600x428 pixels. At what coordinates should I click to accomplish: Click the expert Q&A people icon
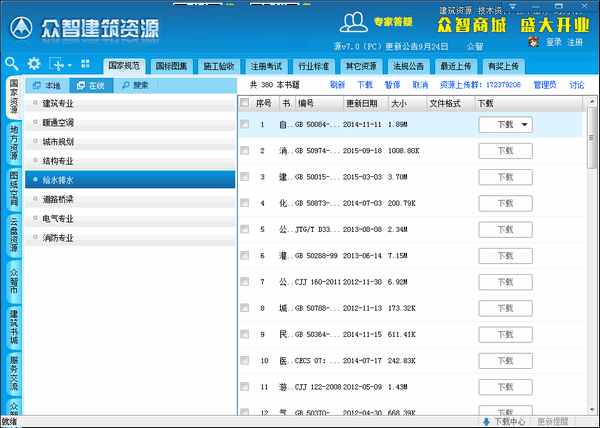(353, 22)
